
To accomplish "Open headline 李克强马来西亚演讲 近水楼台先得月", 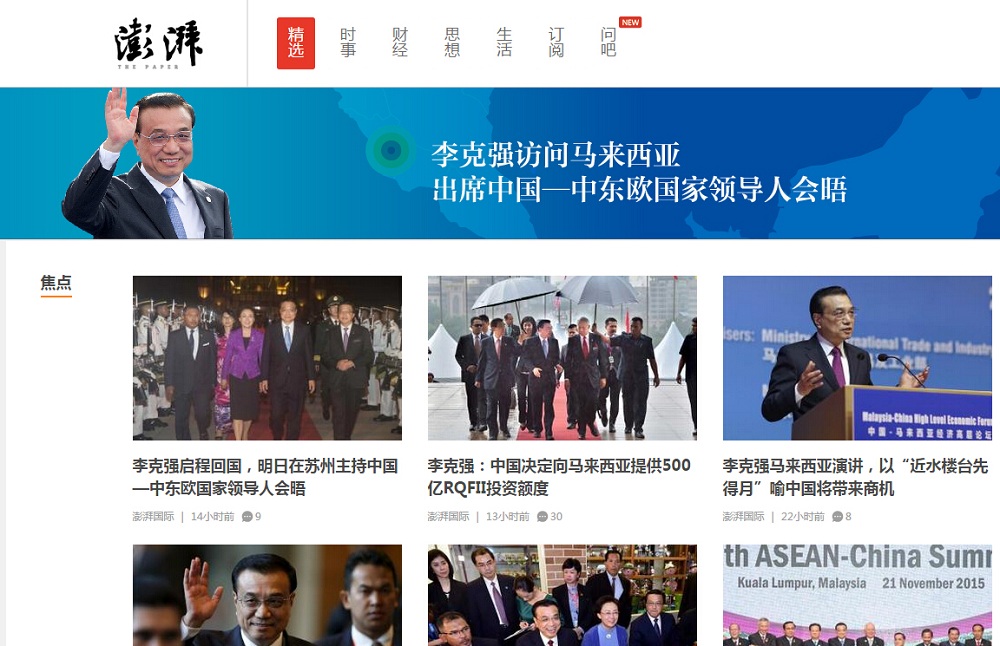I will 855,477.
